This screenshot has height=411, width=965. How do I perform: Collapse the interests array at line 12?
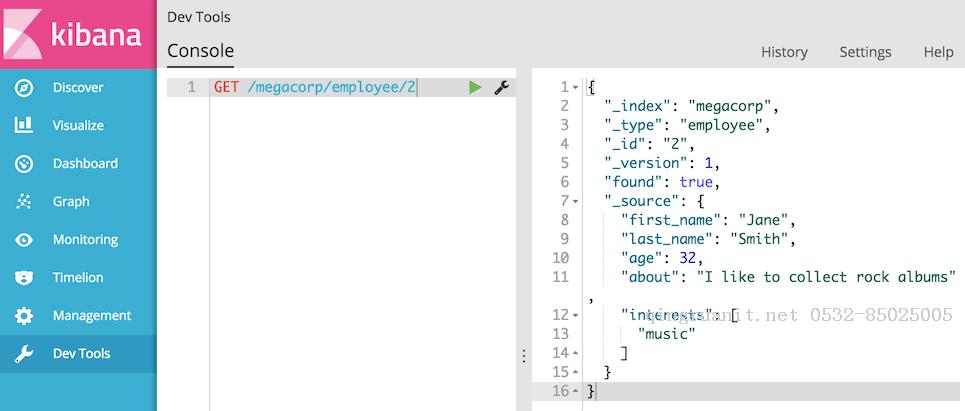pyautogui.click(x=575, y=315)
